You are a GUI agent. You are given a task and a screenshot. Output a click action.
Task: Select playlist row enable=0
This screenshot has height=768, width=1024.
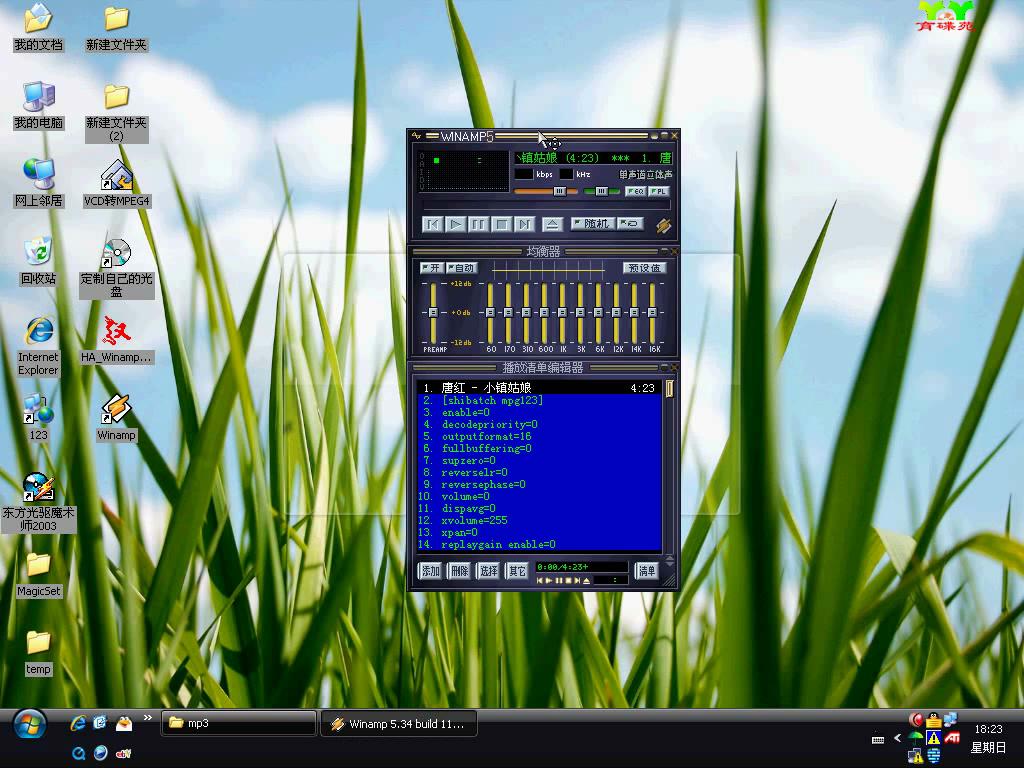[539, 412]
